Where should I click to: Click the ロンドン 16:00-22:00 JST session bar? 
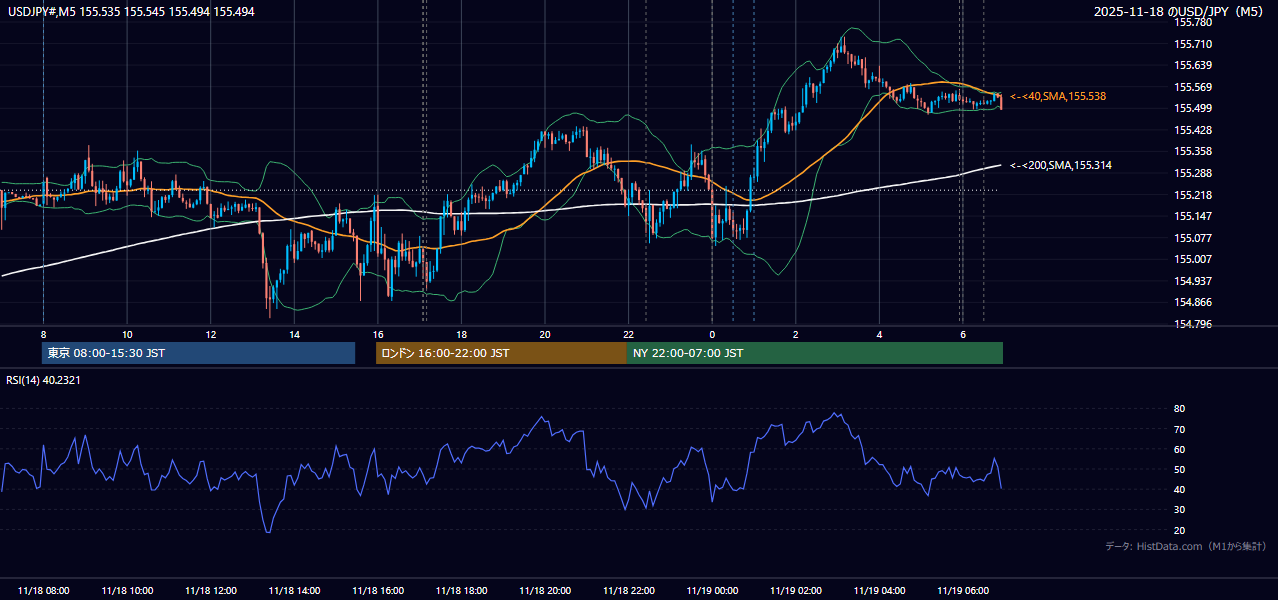pos(501,353)
